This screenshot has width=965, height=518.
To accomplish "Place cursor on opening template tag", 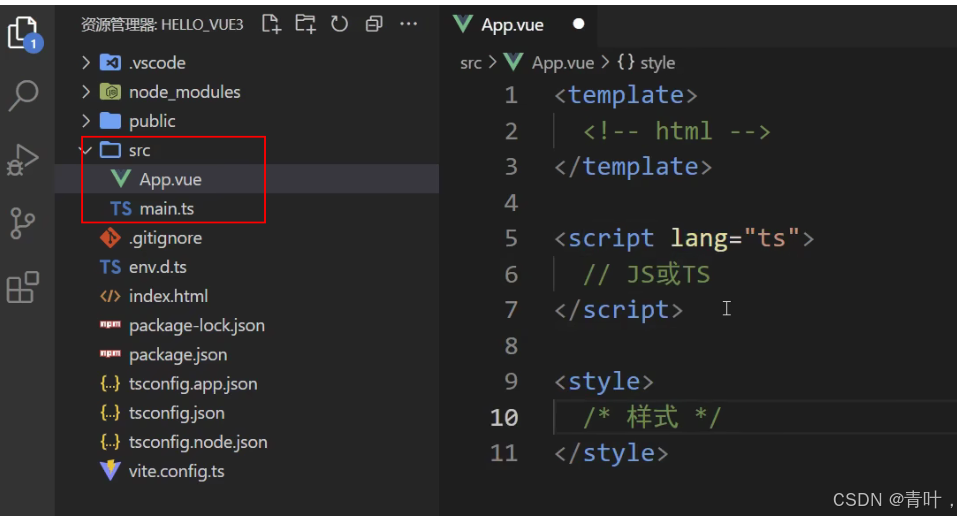I will coord(626,95).
